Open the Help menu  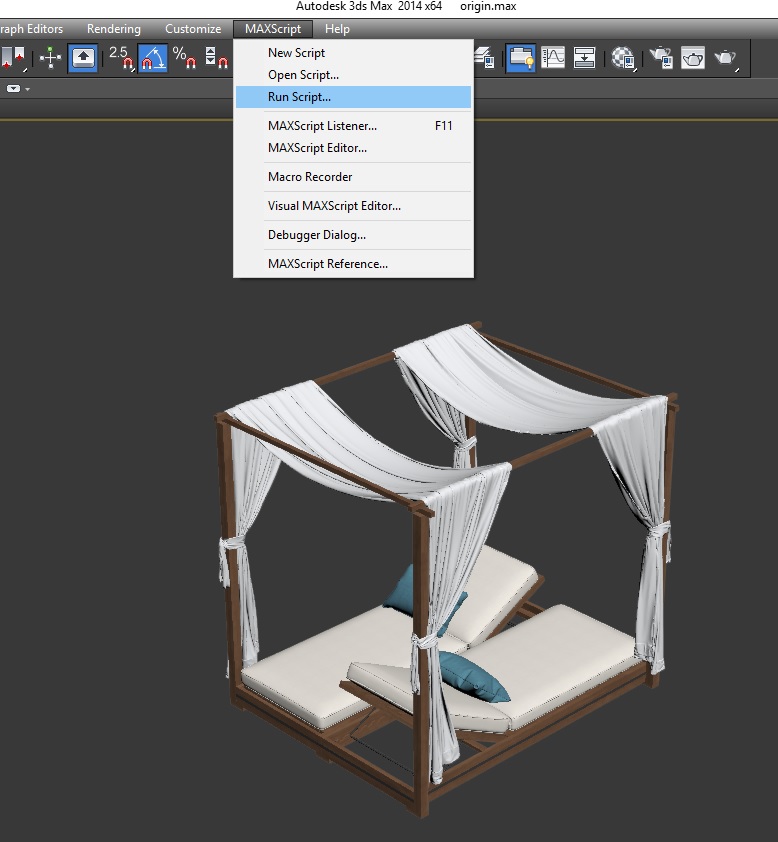click(x=337, y=29)
